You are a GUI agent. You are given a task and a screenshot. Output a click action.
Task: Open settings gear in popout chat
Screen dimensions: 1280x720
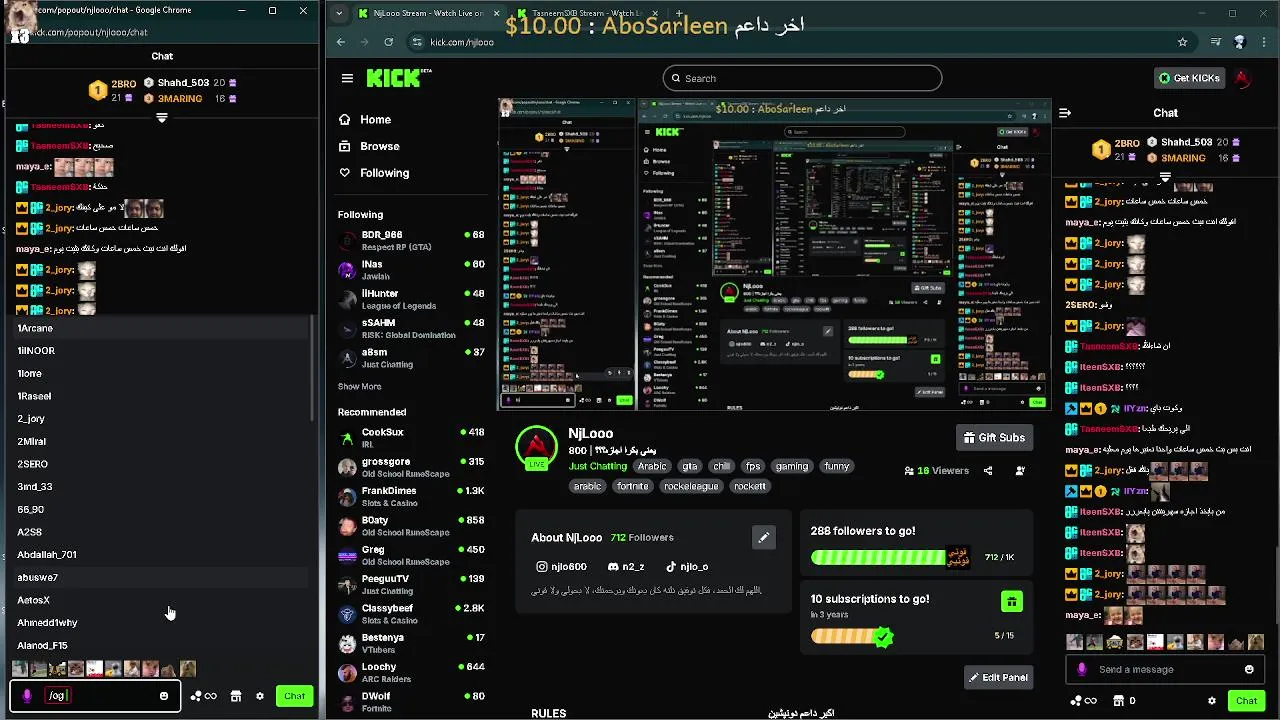pos(260,696)
